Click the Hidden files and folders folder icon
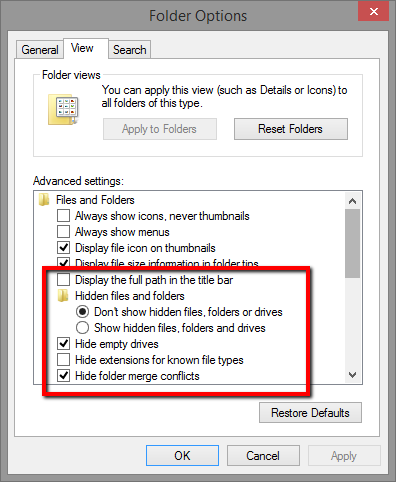The width and height of the screenshot is (396, 482). 63,296
